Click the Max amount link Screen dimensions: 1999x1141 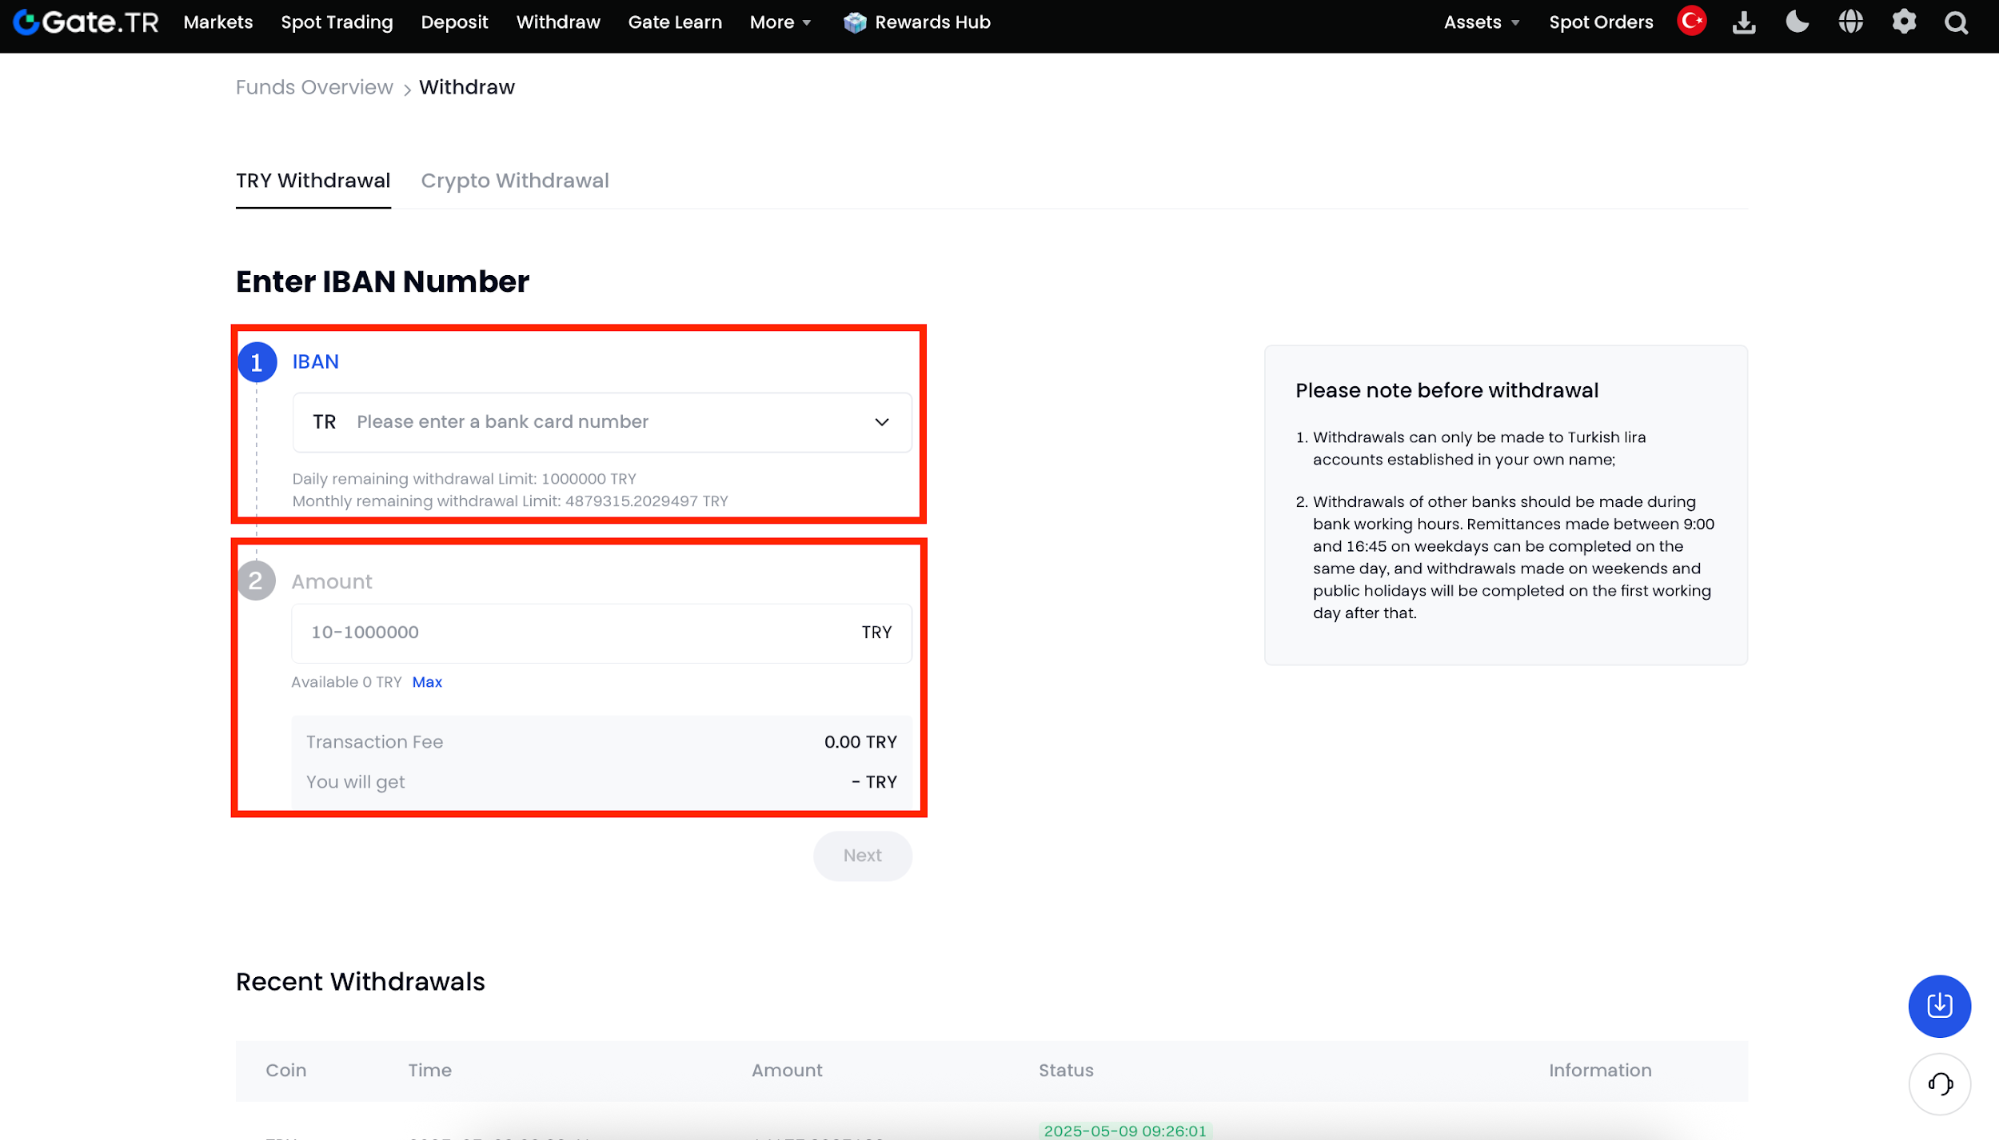427,682
